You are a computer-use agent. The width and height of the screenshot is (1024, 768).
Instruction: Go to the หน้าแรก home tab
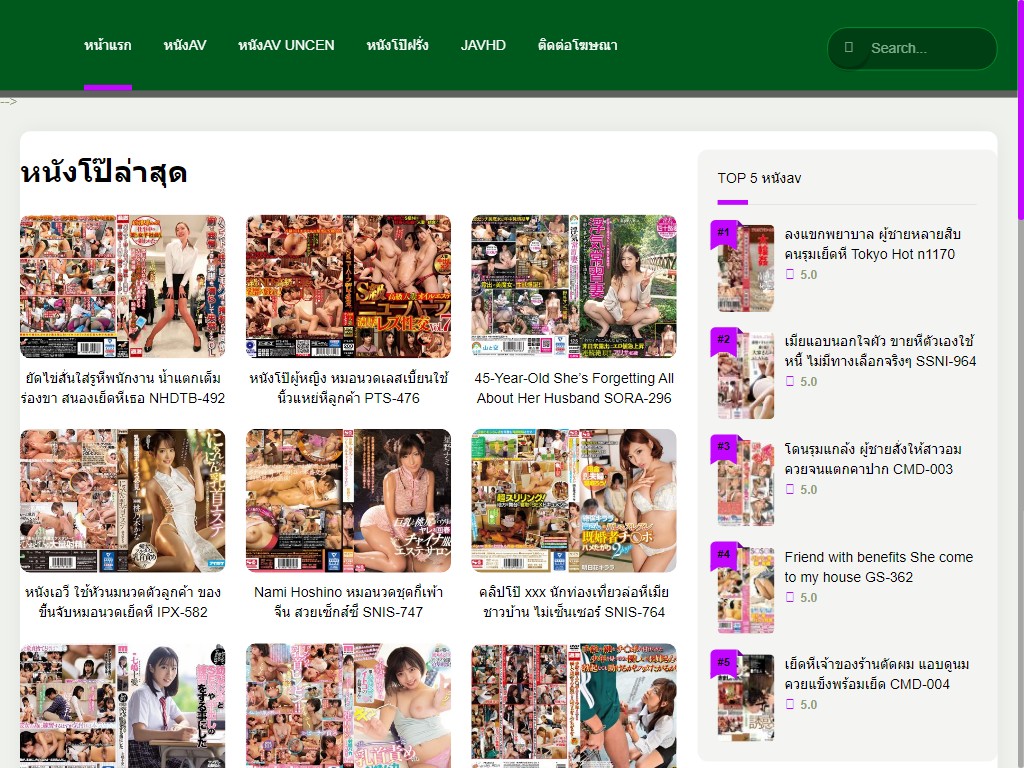pos(108,45)
